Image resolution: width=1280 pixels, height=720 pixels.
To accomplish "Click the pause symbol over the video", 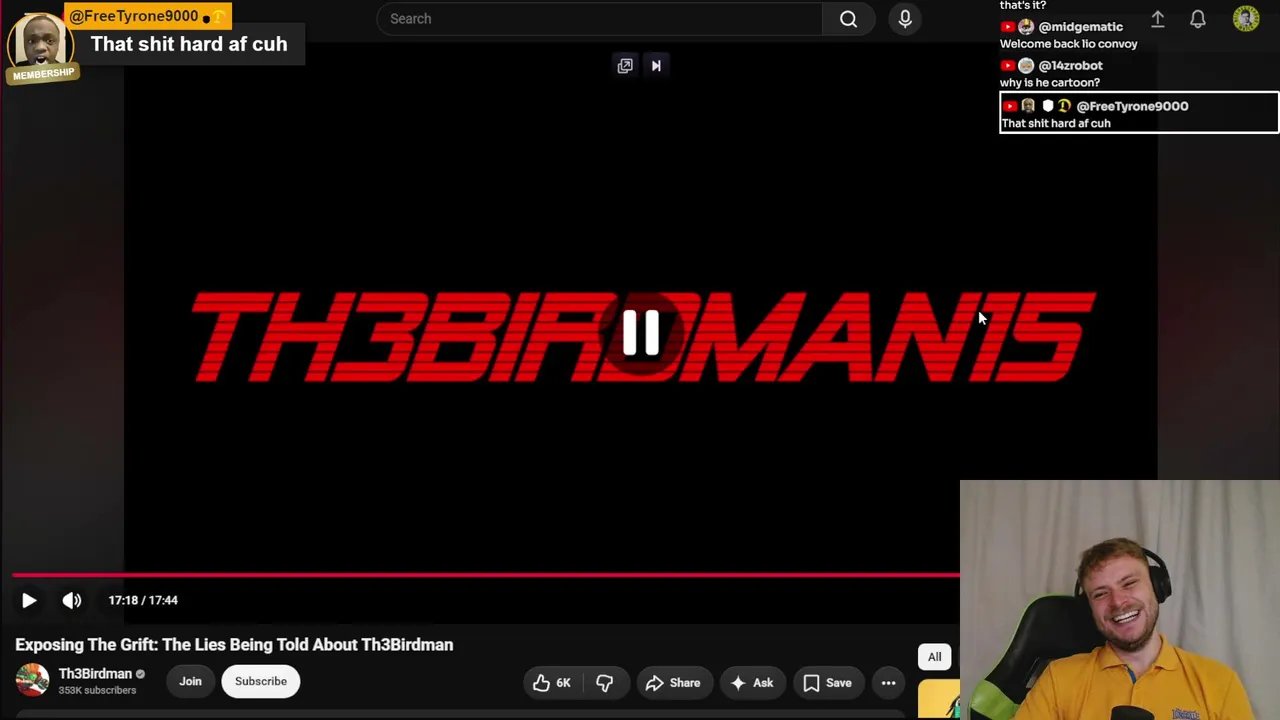I will [641, 333].
